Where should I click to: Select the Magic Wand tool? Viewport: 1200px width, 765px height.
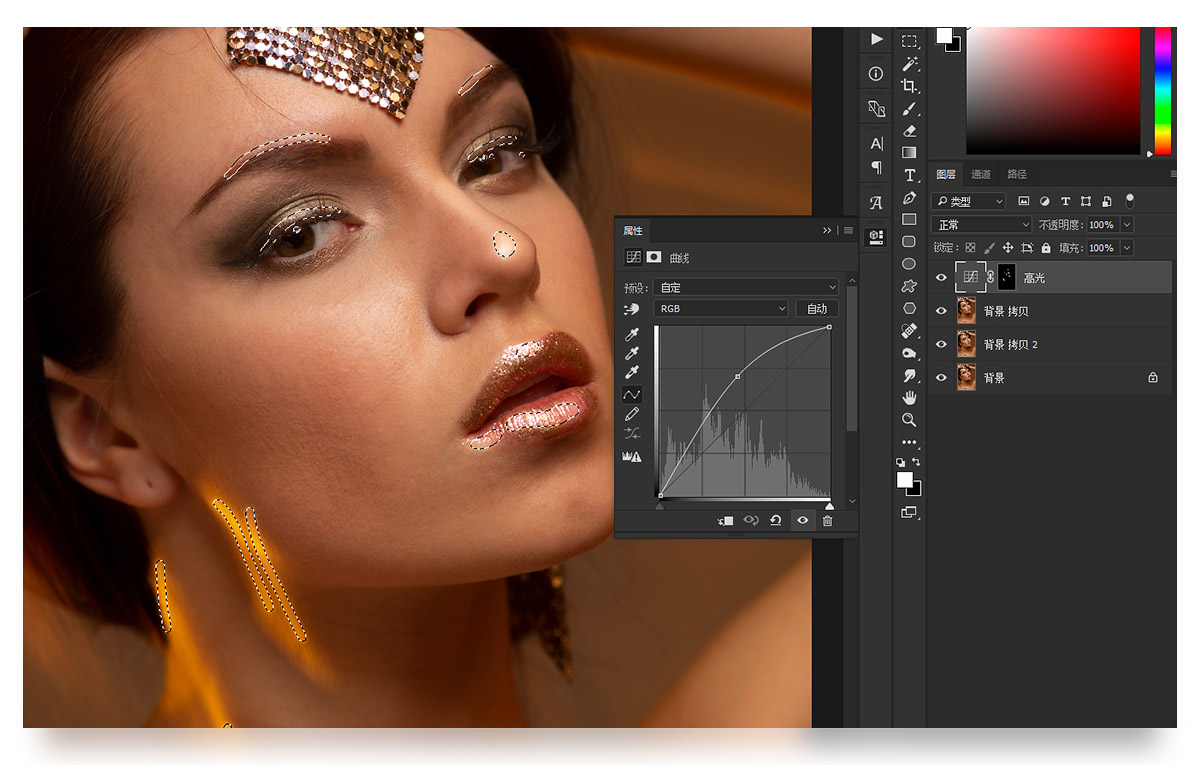[x=909, y=64]
